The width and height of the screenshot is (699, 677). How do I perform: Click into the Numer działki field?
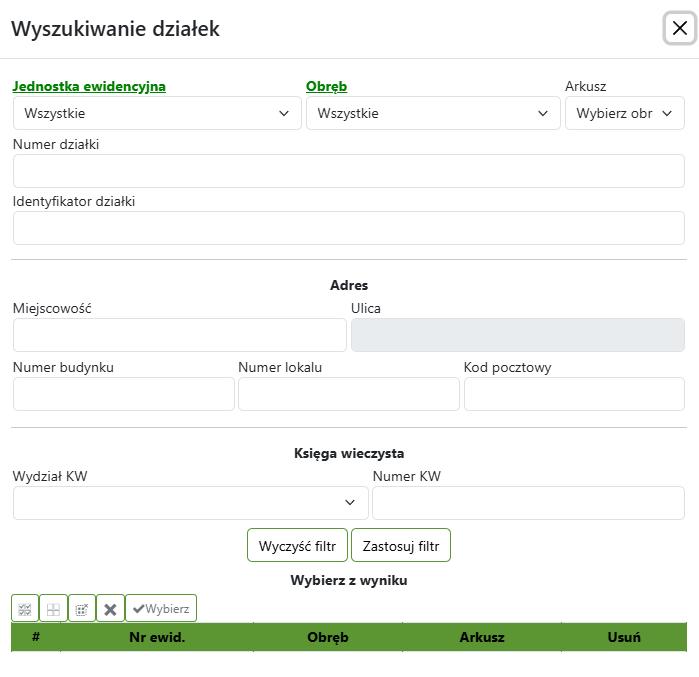348,171
